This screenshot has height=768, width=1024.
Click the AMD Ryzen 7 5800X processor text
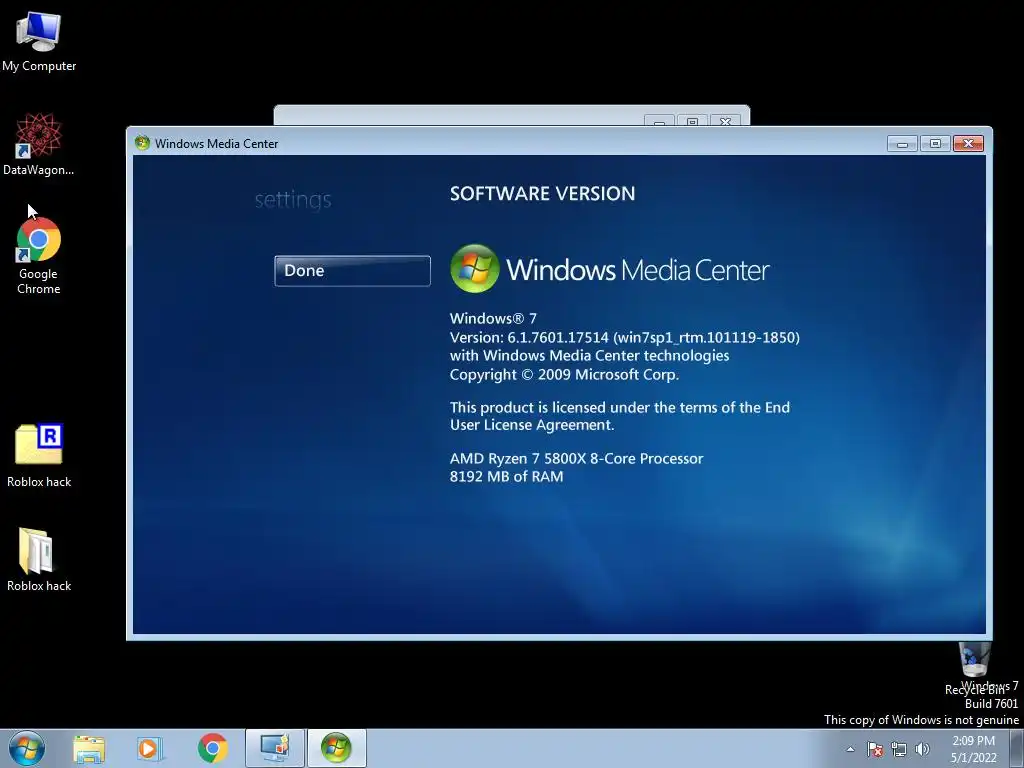pyautogui.click(x=576, y=458)
